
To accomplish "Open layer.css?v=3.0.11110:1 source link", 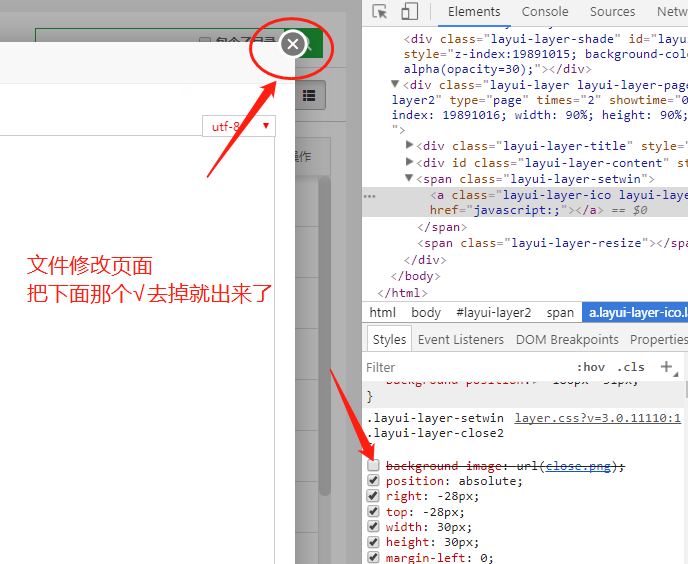I will 598,418.
